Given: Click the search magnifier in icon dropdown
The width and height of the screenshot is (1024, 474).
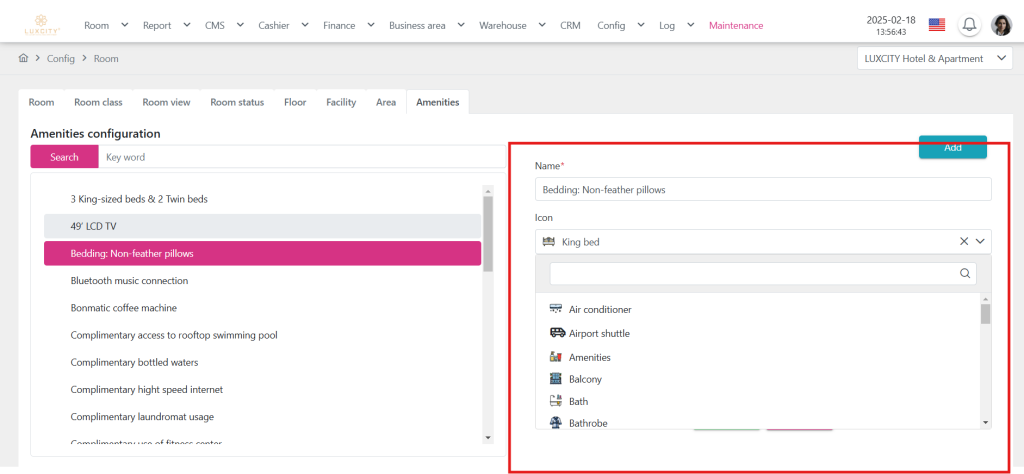Looking at the screenshot, I should click(965, 273).
